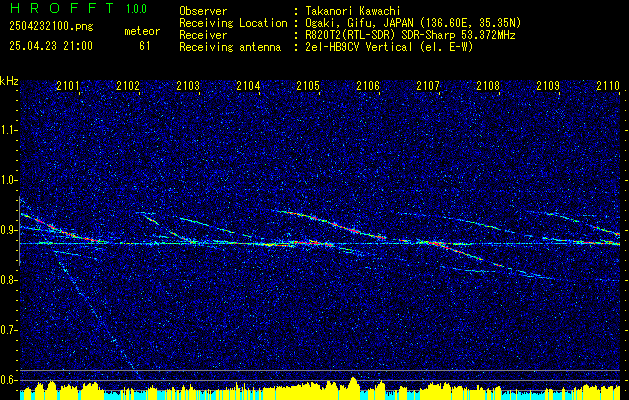
Task: Click the 2108 time marker
Action: [x=488, y=86]
